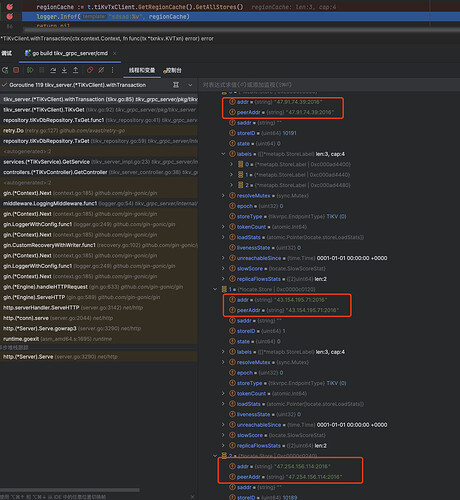Switch to the 控制台 console tab

(x=172, y=70)
